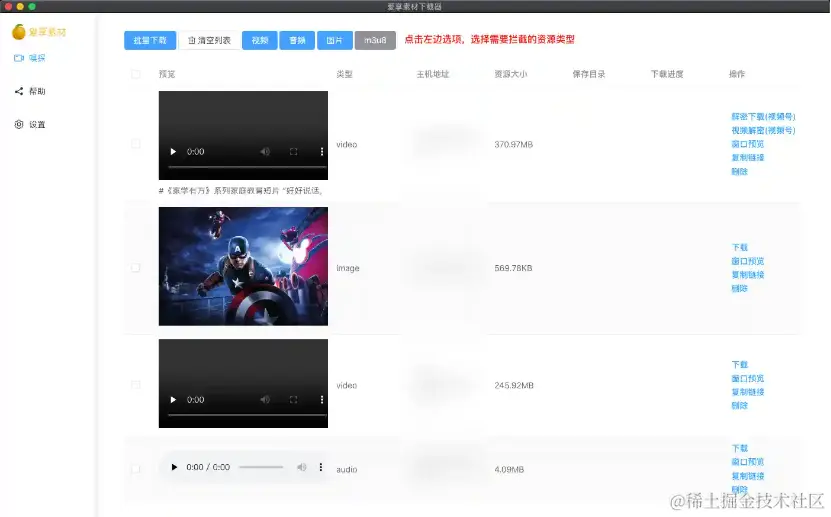Play the 245.92MB video preview
Image resolution: width=831 pixels, height=517 pixels.
173,399
